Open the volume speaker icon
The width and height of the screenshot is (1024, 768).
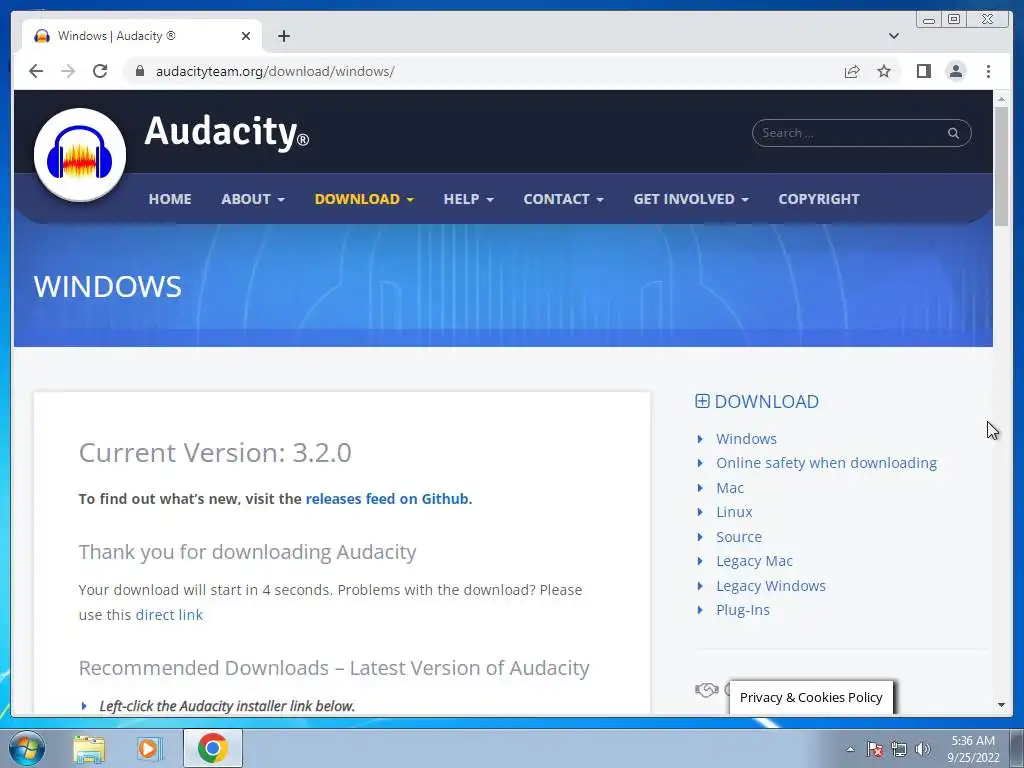click(x=922, y=749)
